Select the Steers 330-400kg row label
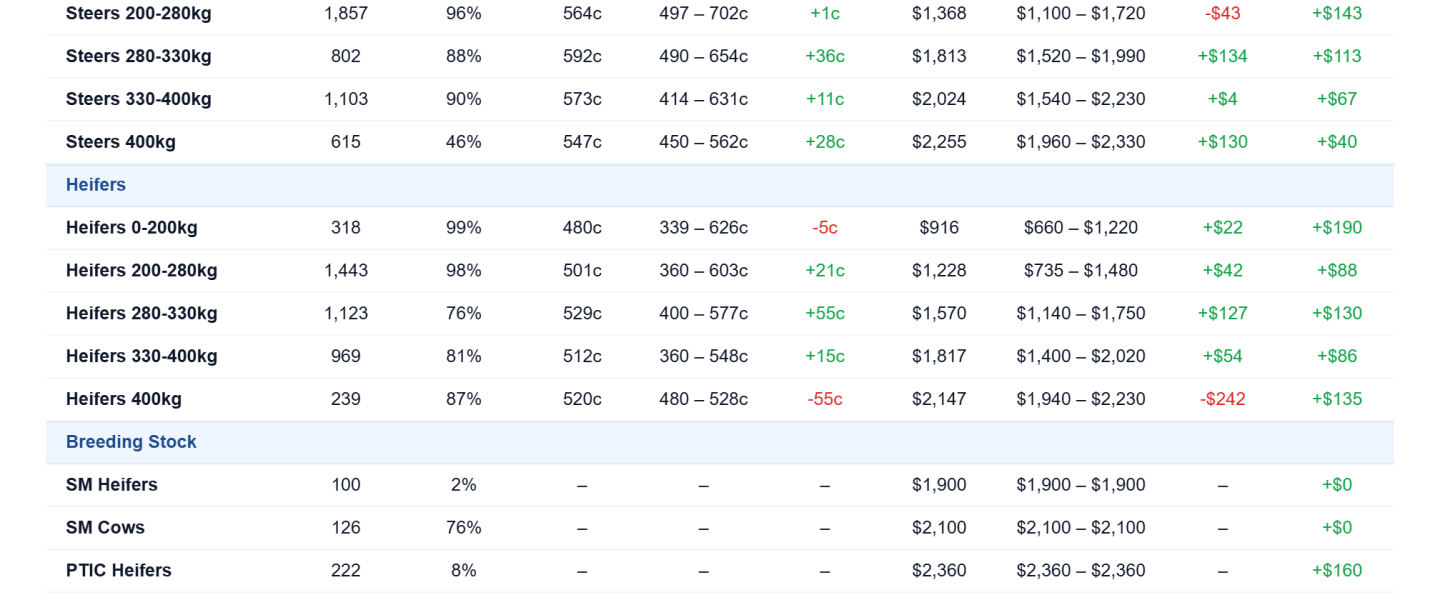This screenshot has width=1440, height=600. pos(139,100)
